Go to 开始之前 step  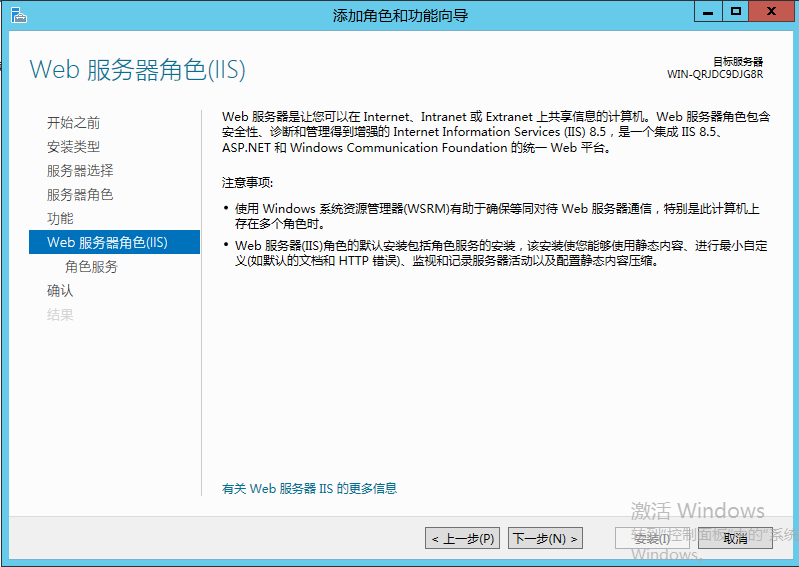point(73,123)
